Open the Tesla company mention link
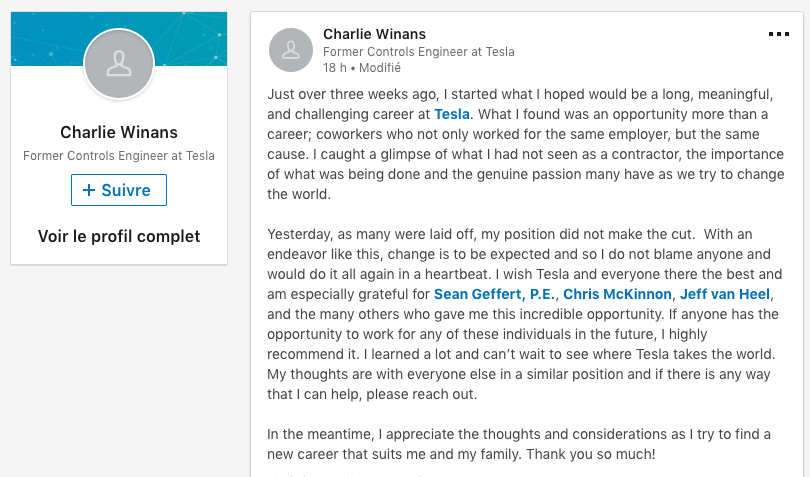810x477 pixels. [452, 114]
